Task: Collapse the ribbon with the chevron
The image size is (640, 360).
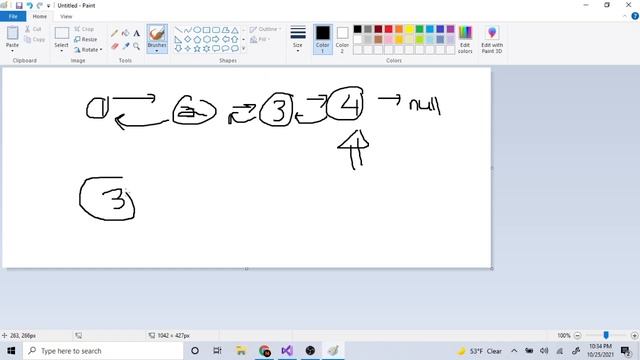Action: click(624, 16)
